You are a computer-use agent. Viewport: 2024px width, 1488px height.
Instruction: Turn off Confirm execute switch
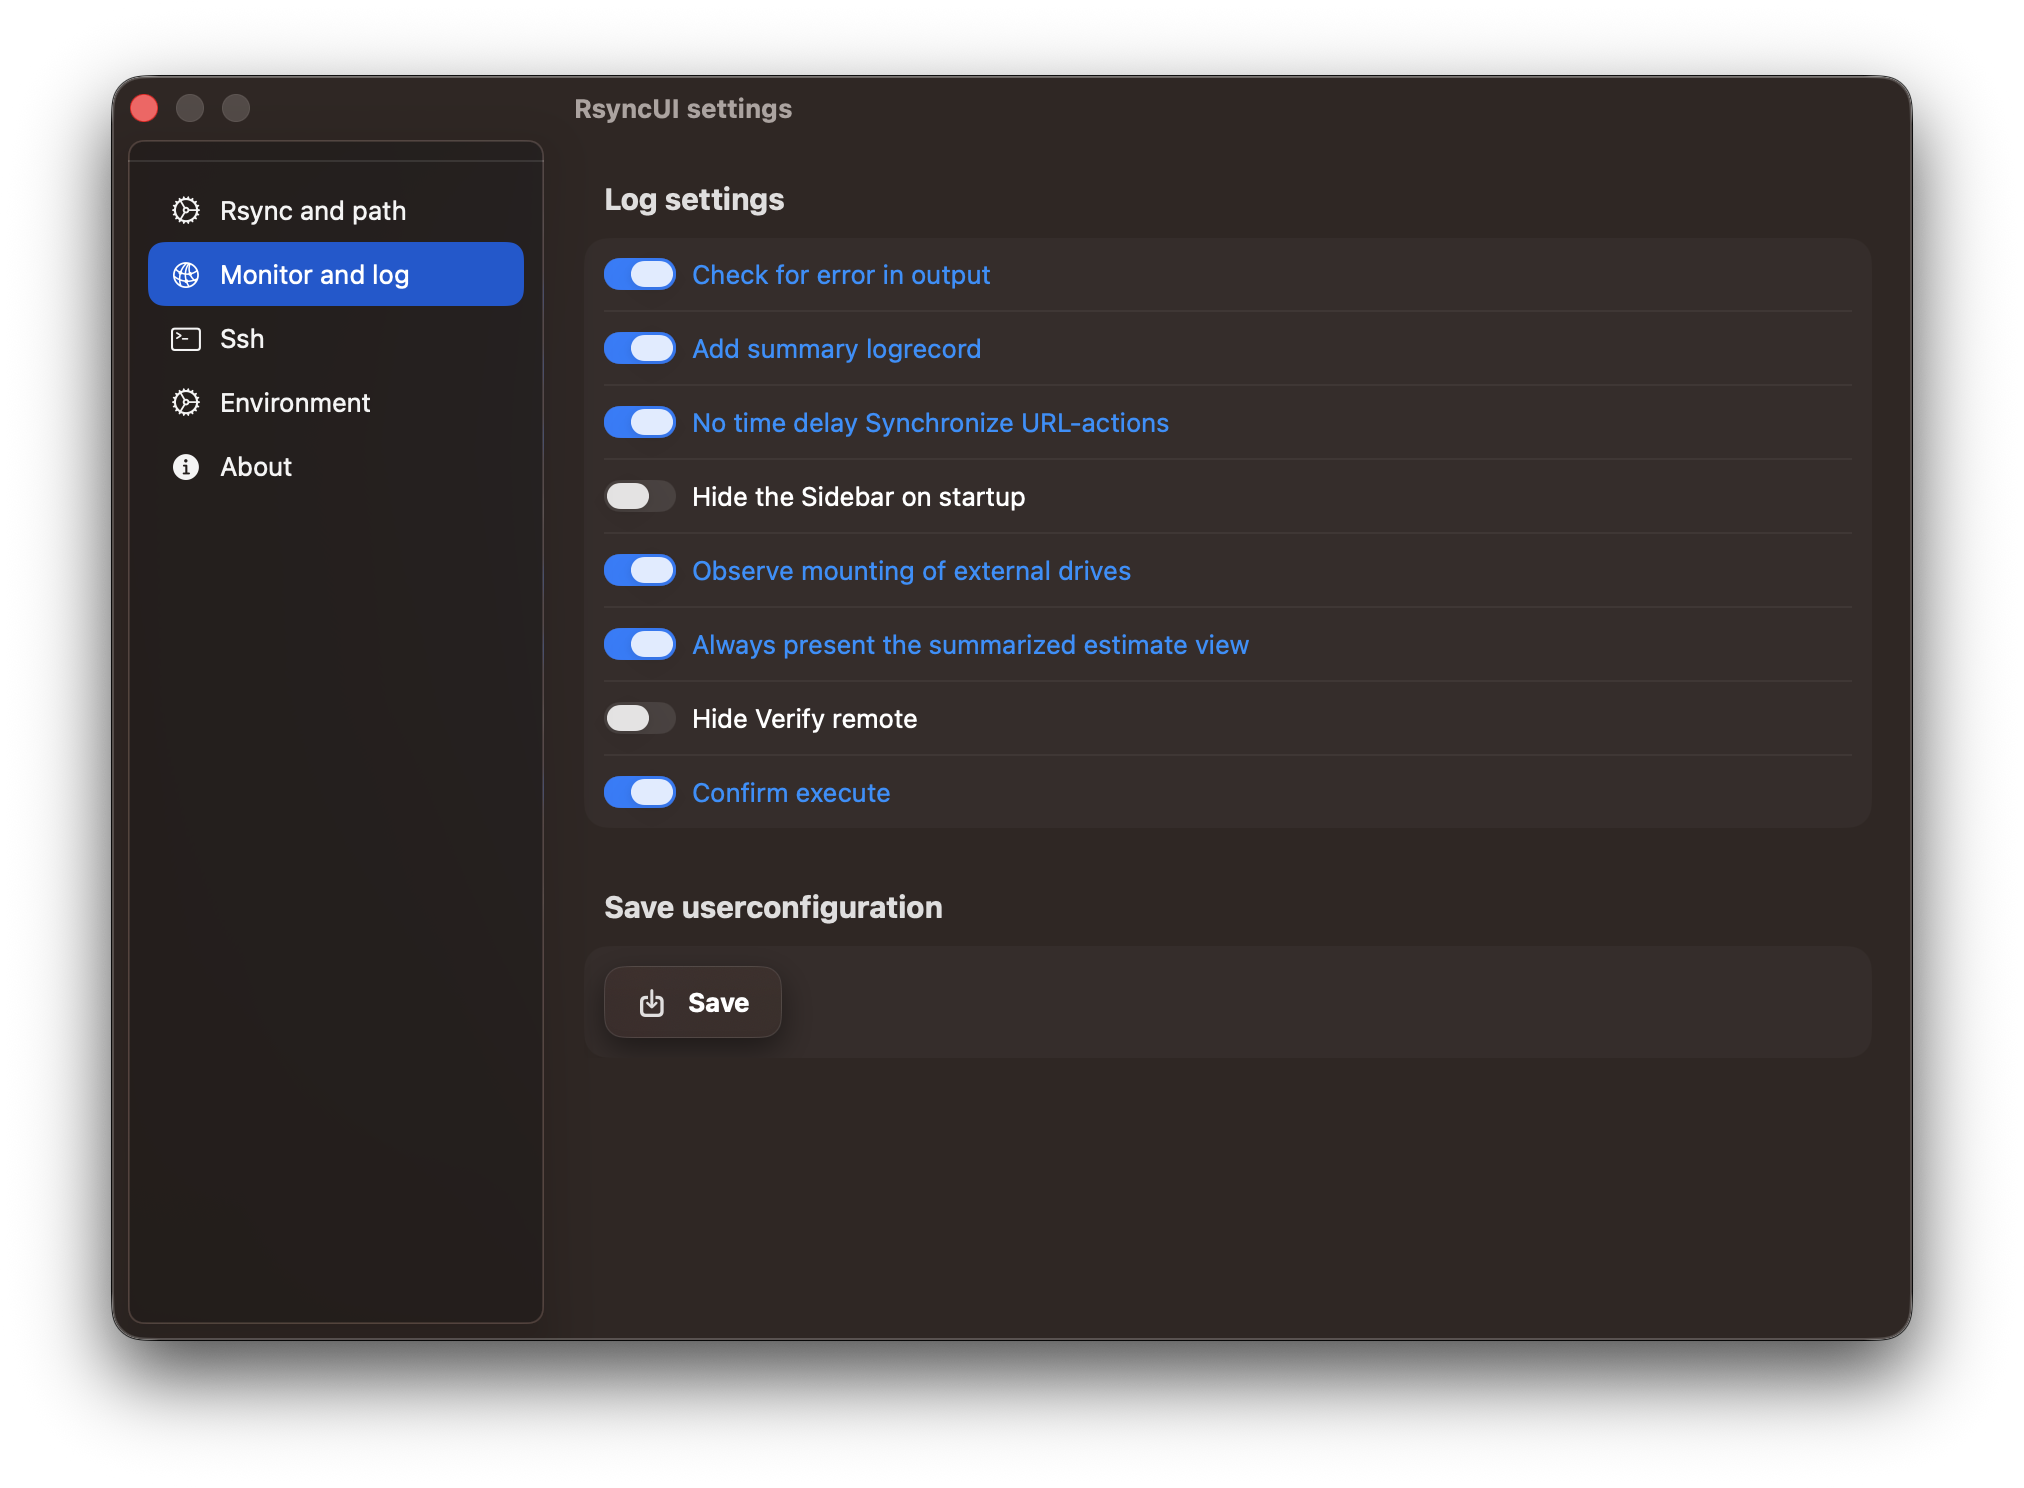click(x=640, y=793)
